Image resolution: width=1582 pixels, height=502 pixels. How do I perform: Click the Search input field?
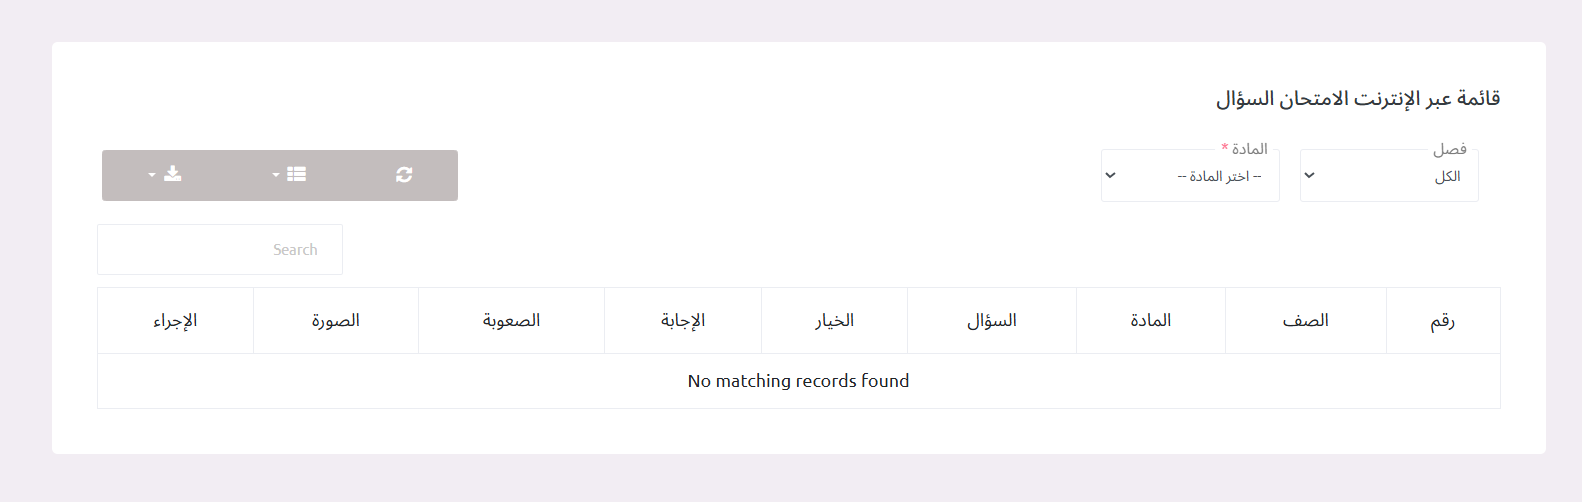(x=220, y=250)
